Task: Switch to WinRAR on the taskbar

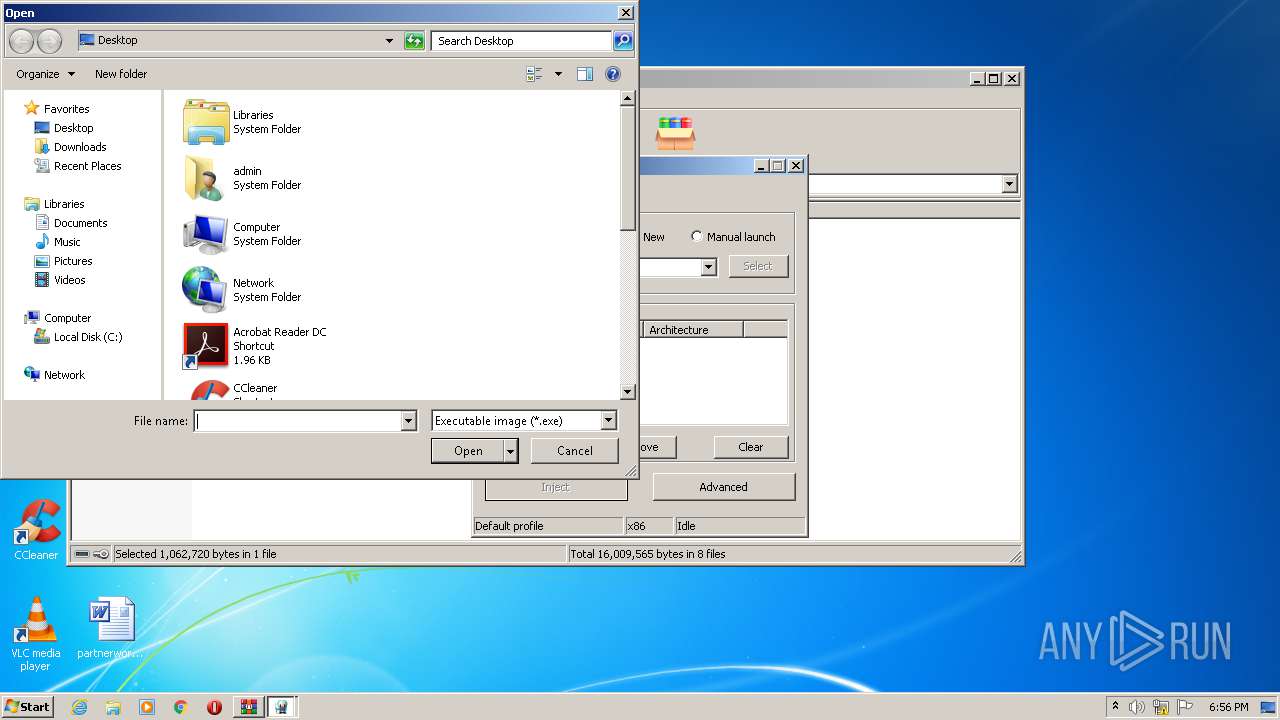Action: 249,707
